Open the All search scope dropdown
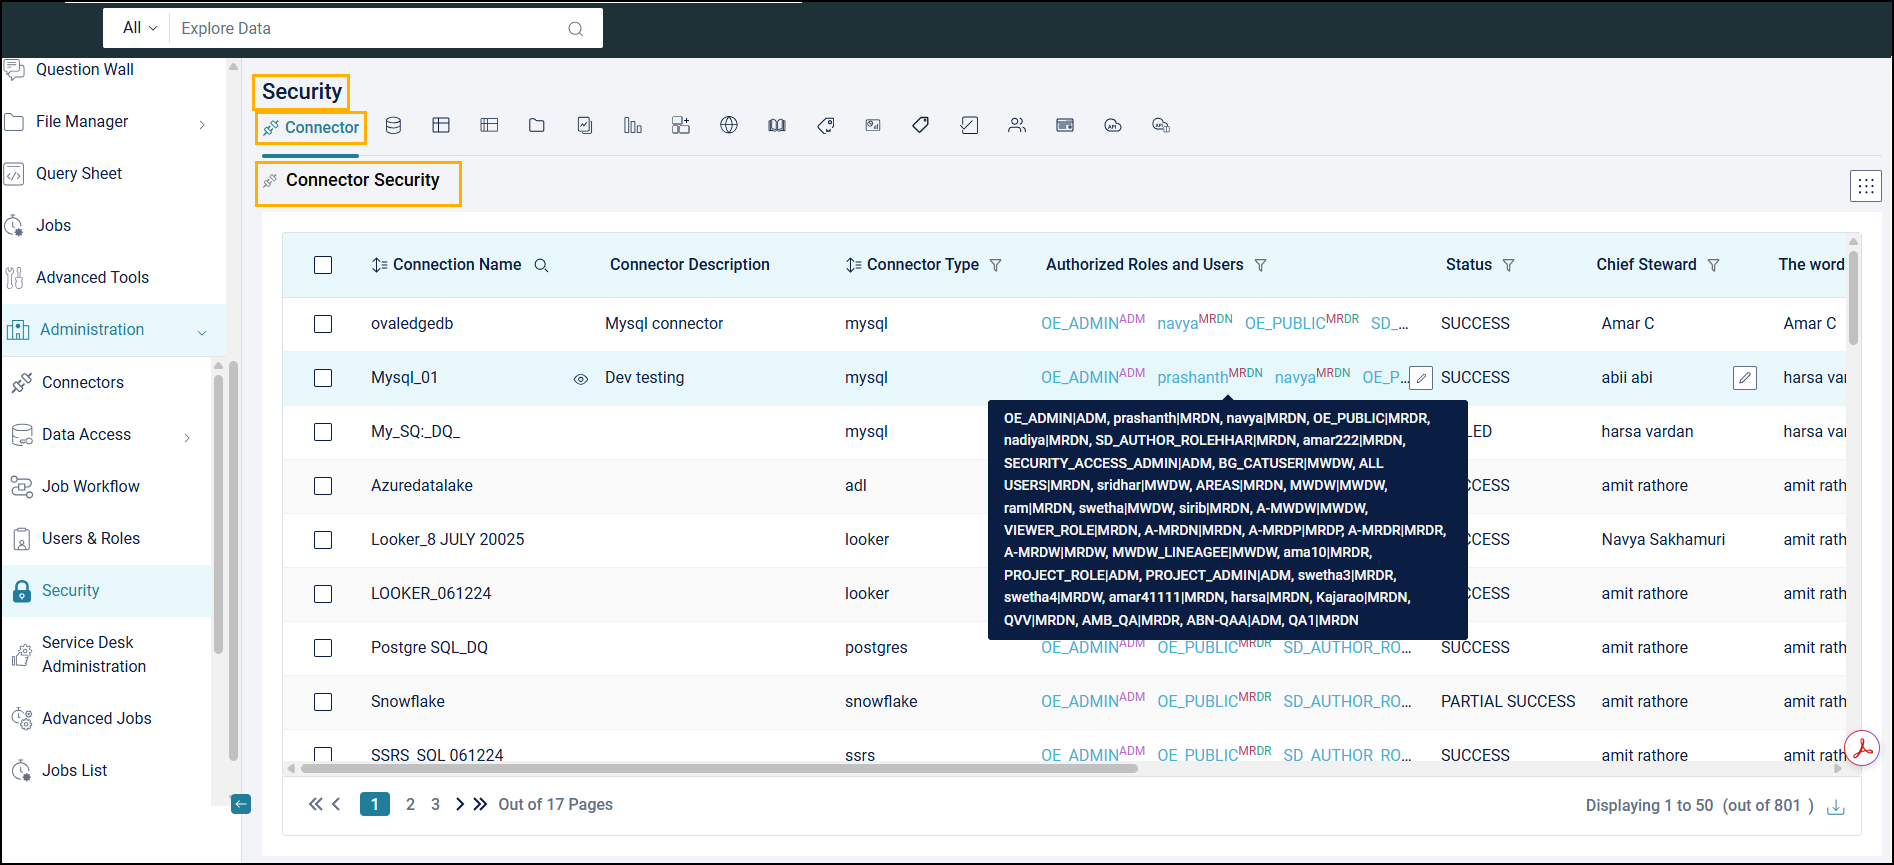The height and width of the screenshot is (865, 1894). point(139,28)
